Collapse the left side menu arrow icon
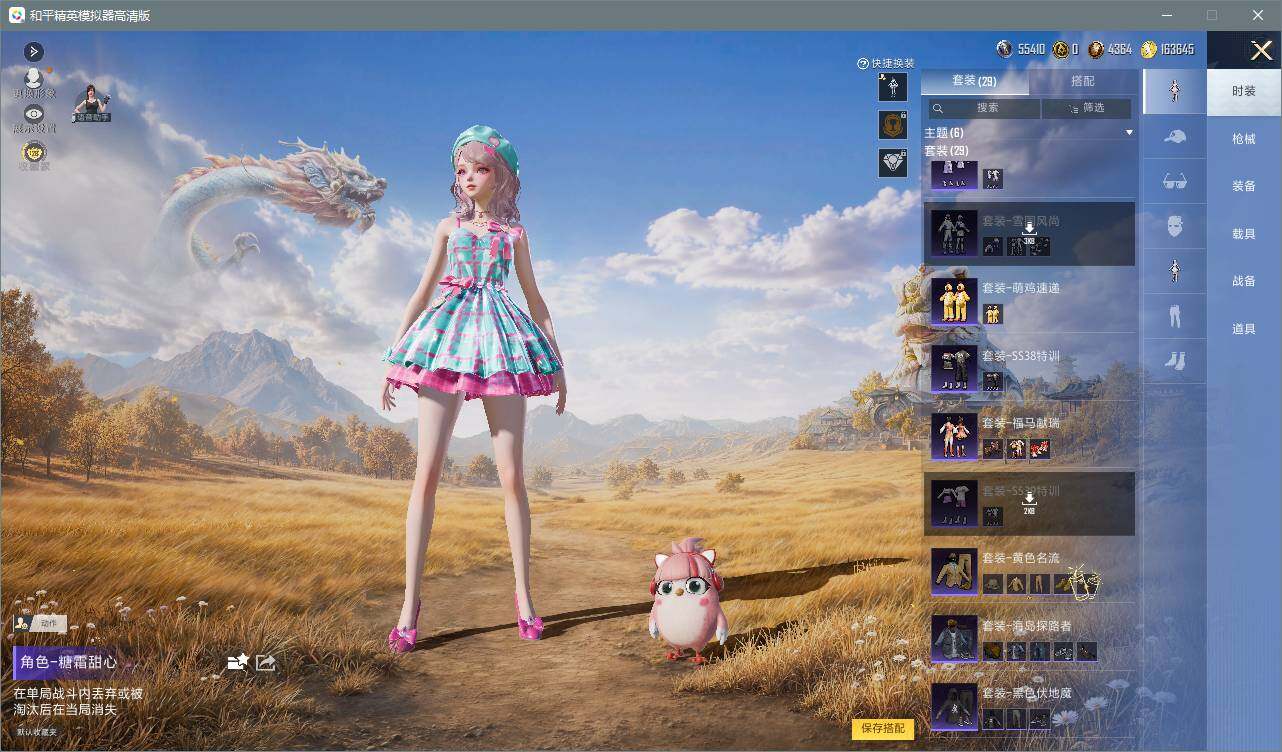 coord(33,52)
